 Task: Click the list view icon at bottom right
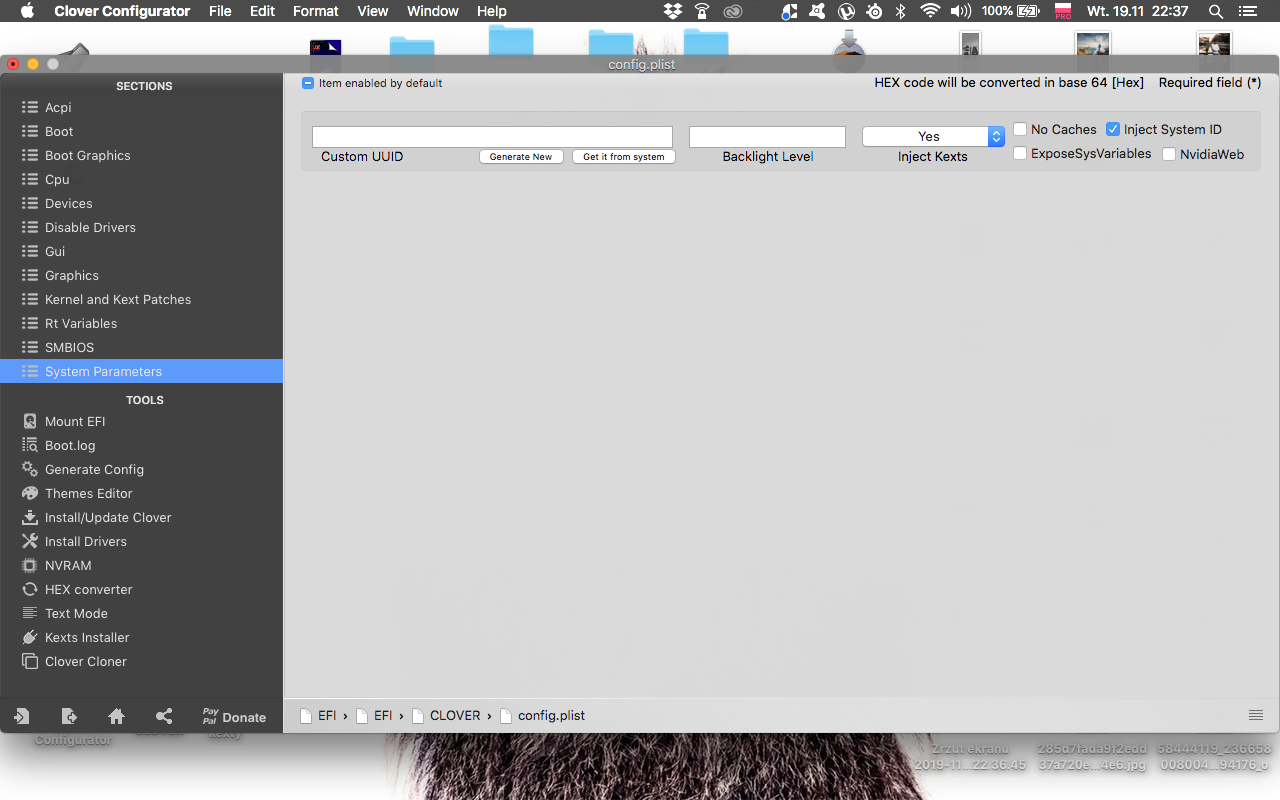1256,715
